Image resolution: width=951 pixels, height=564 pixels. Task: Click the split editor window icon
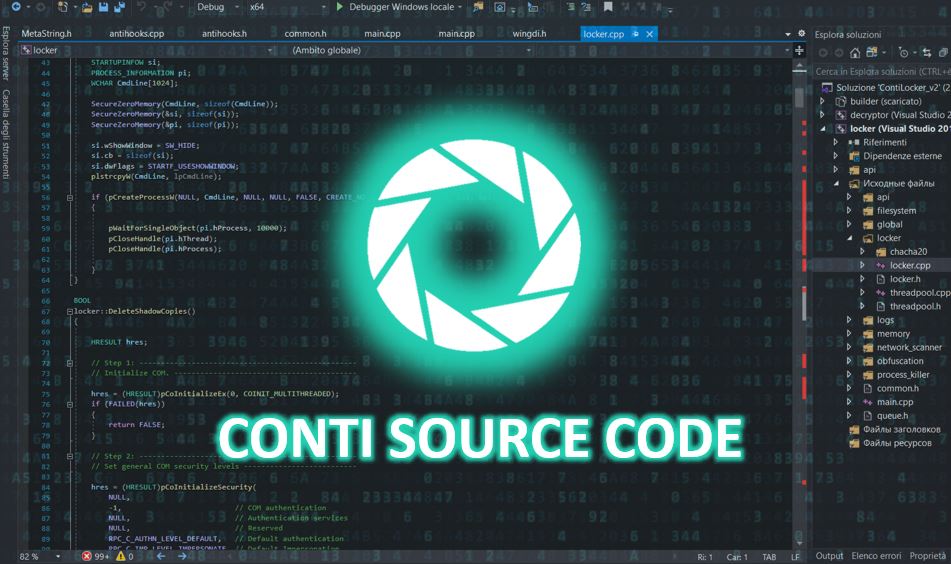(800, 50)
